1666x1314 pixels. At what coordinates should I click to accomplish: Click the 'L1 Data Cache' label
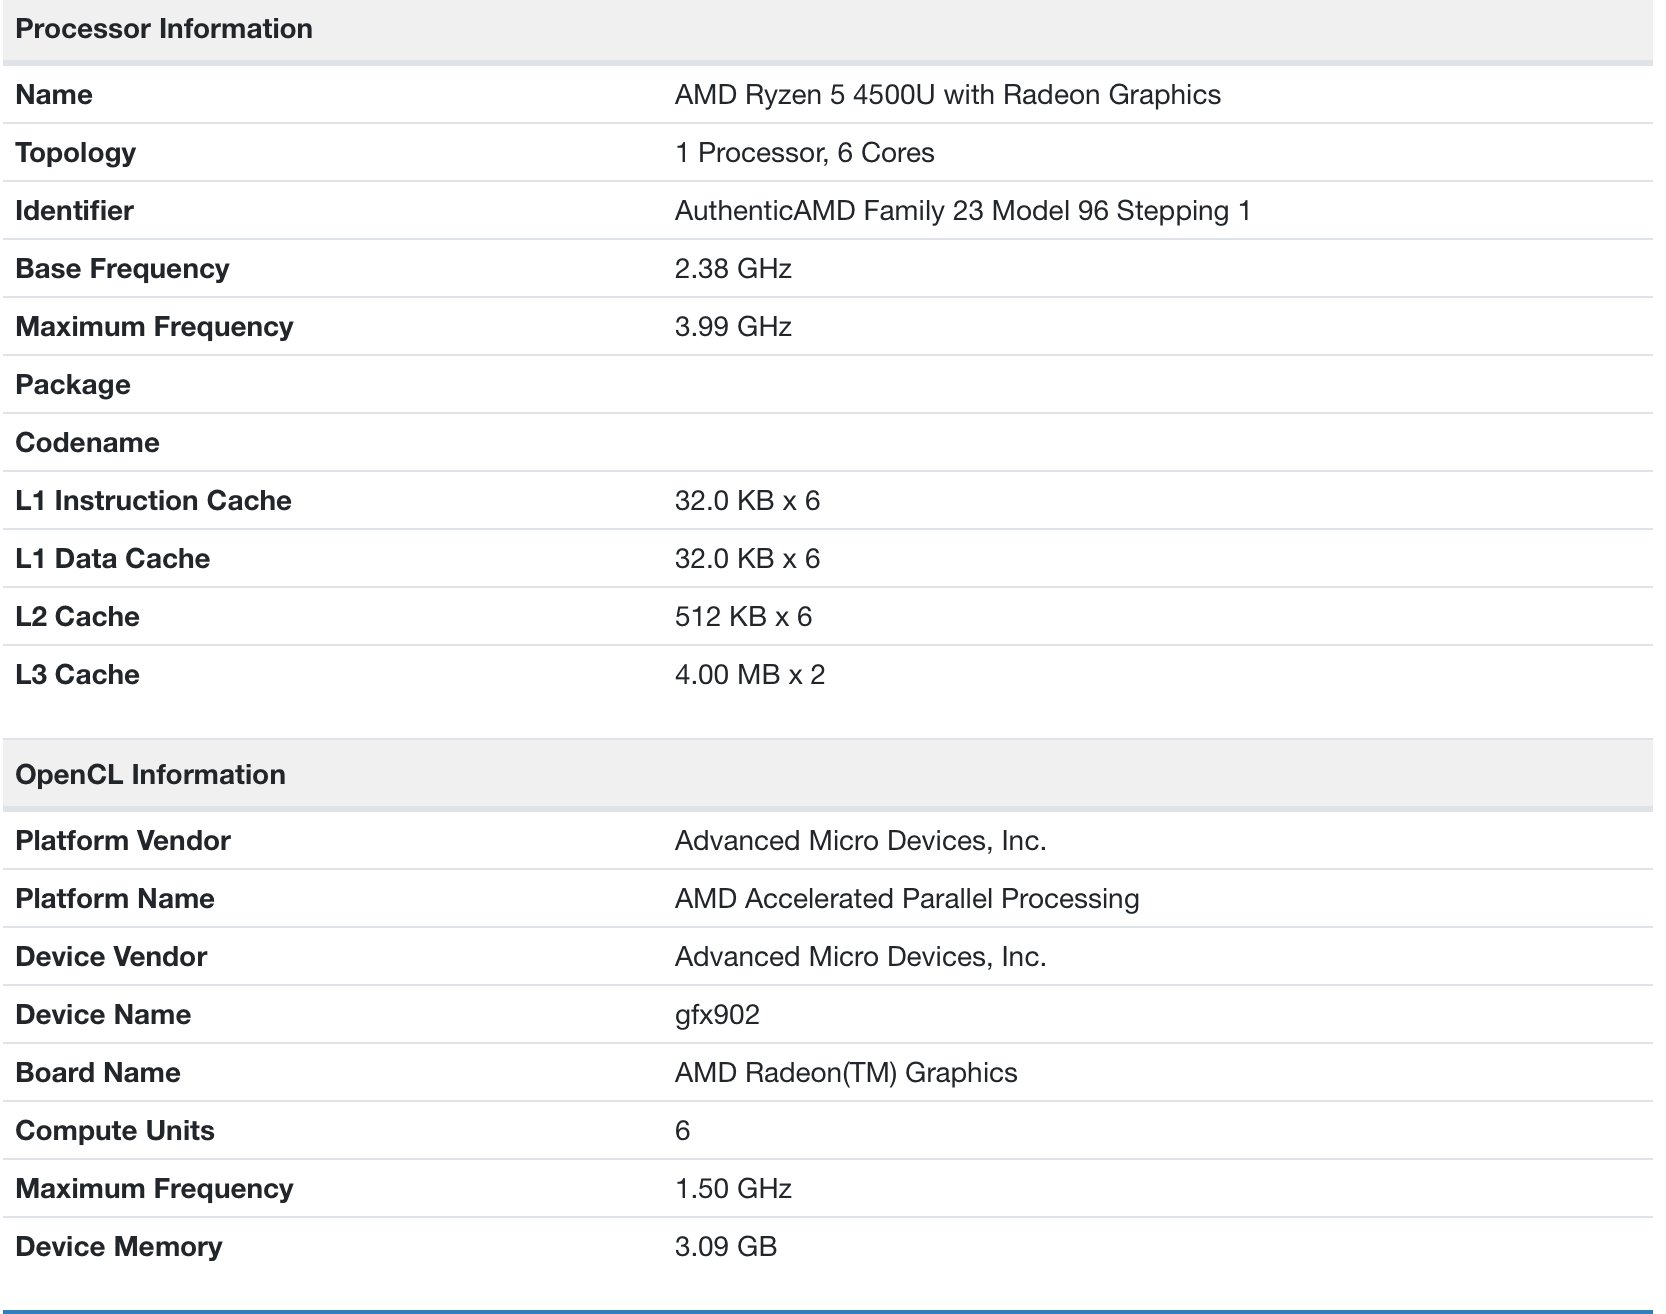coord(113,558)
